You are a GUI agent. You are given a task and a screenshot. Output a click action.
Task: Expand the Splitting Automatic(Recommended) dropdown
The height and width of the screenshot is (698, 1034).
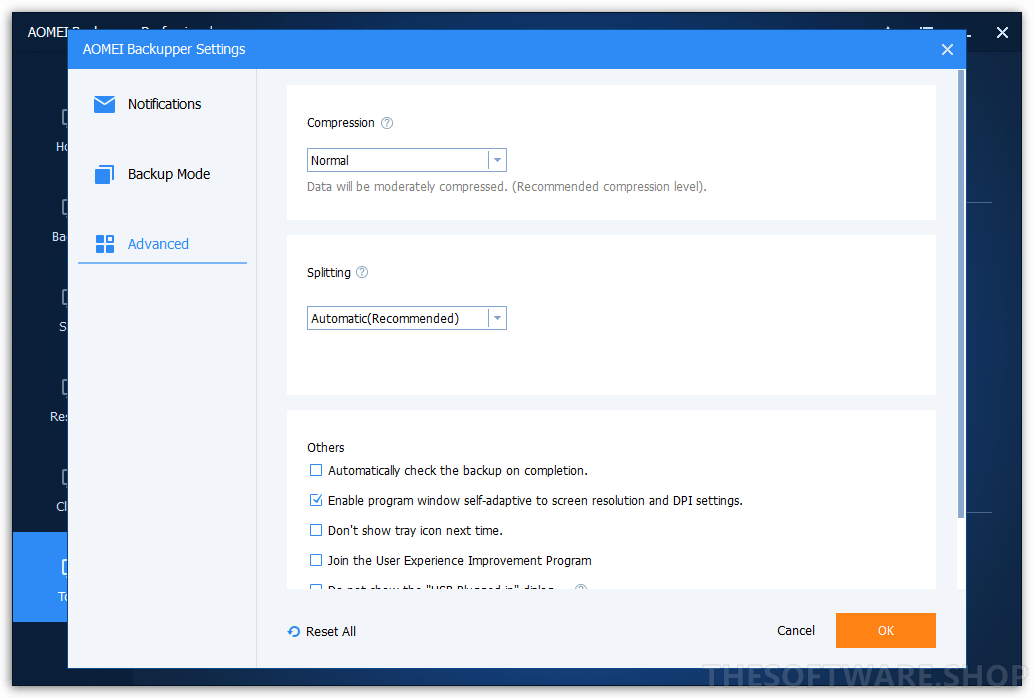coord(406,318)
